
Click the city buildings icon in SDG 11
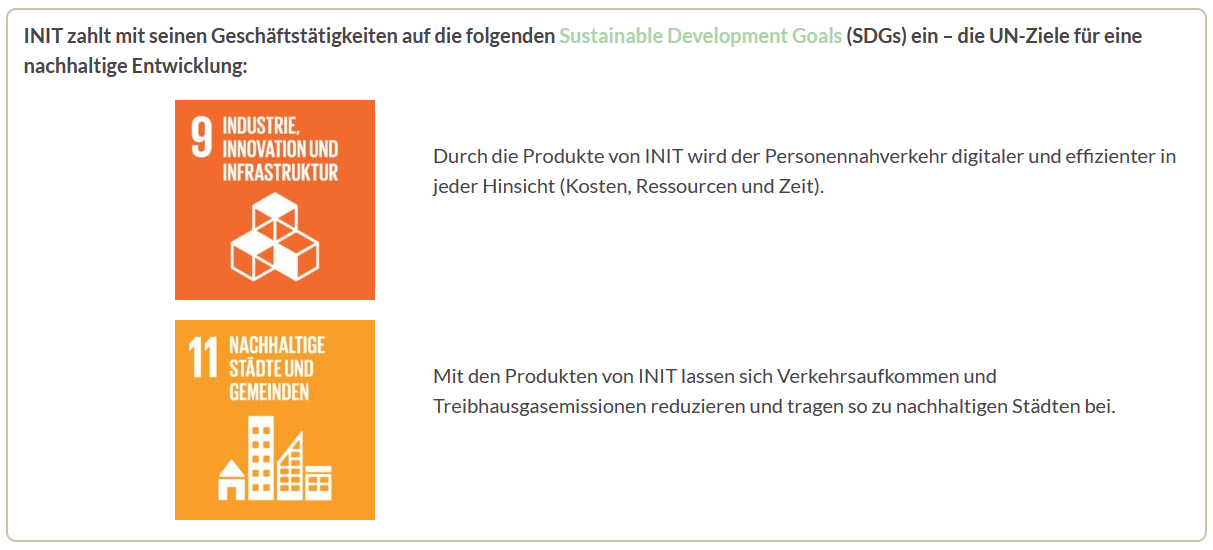(x=275, y=458)
